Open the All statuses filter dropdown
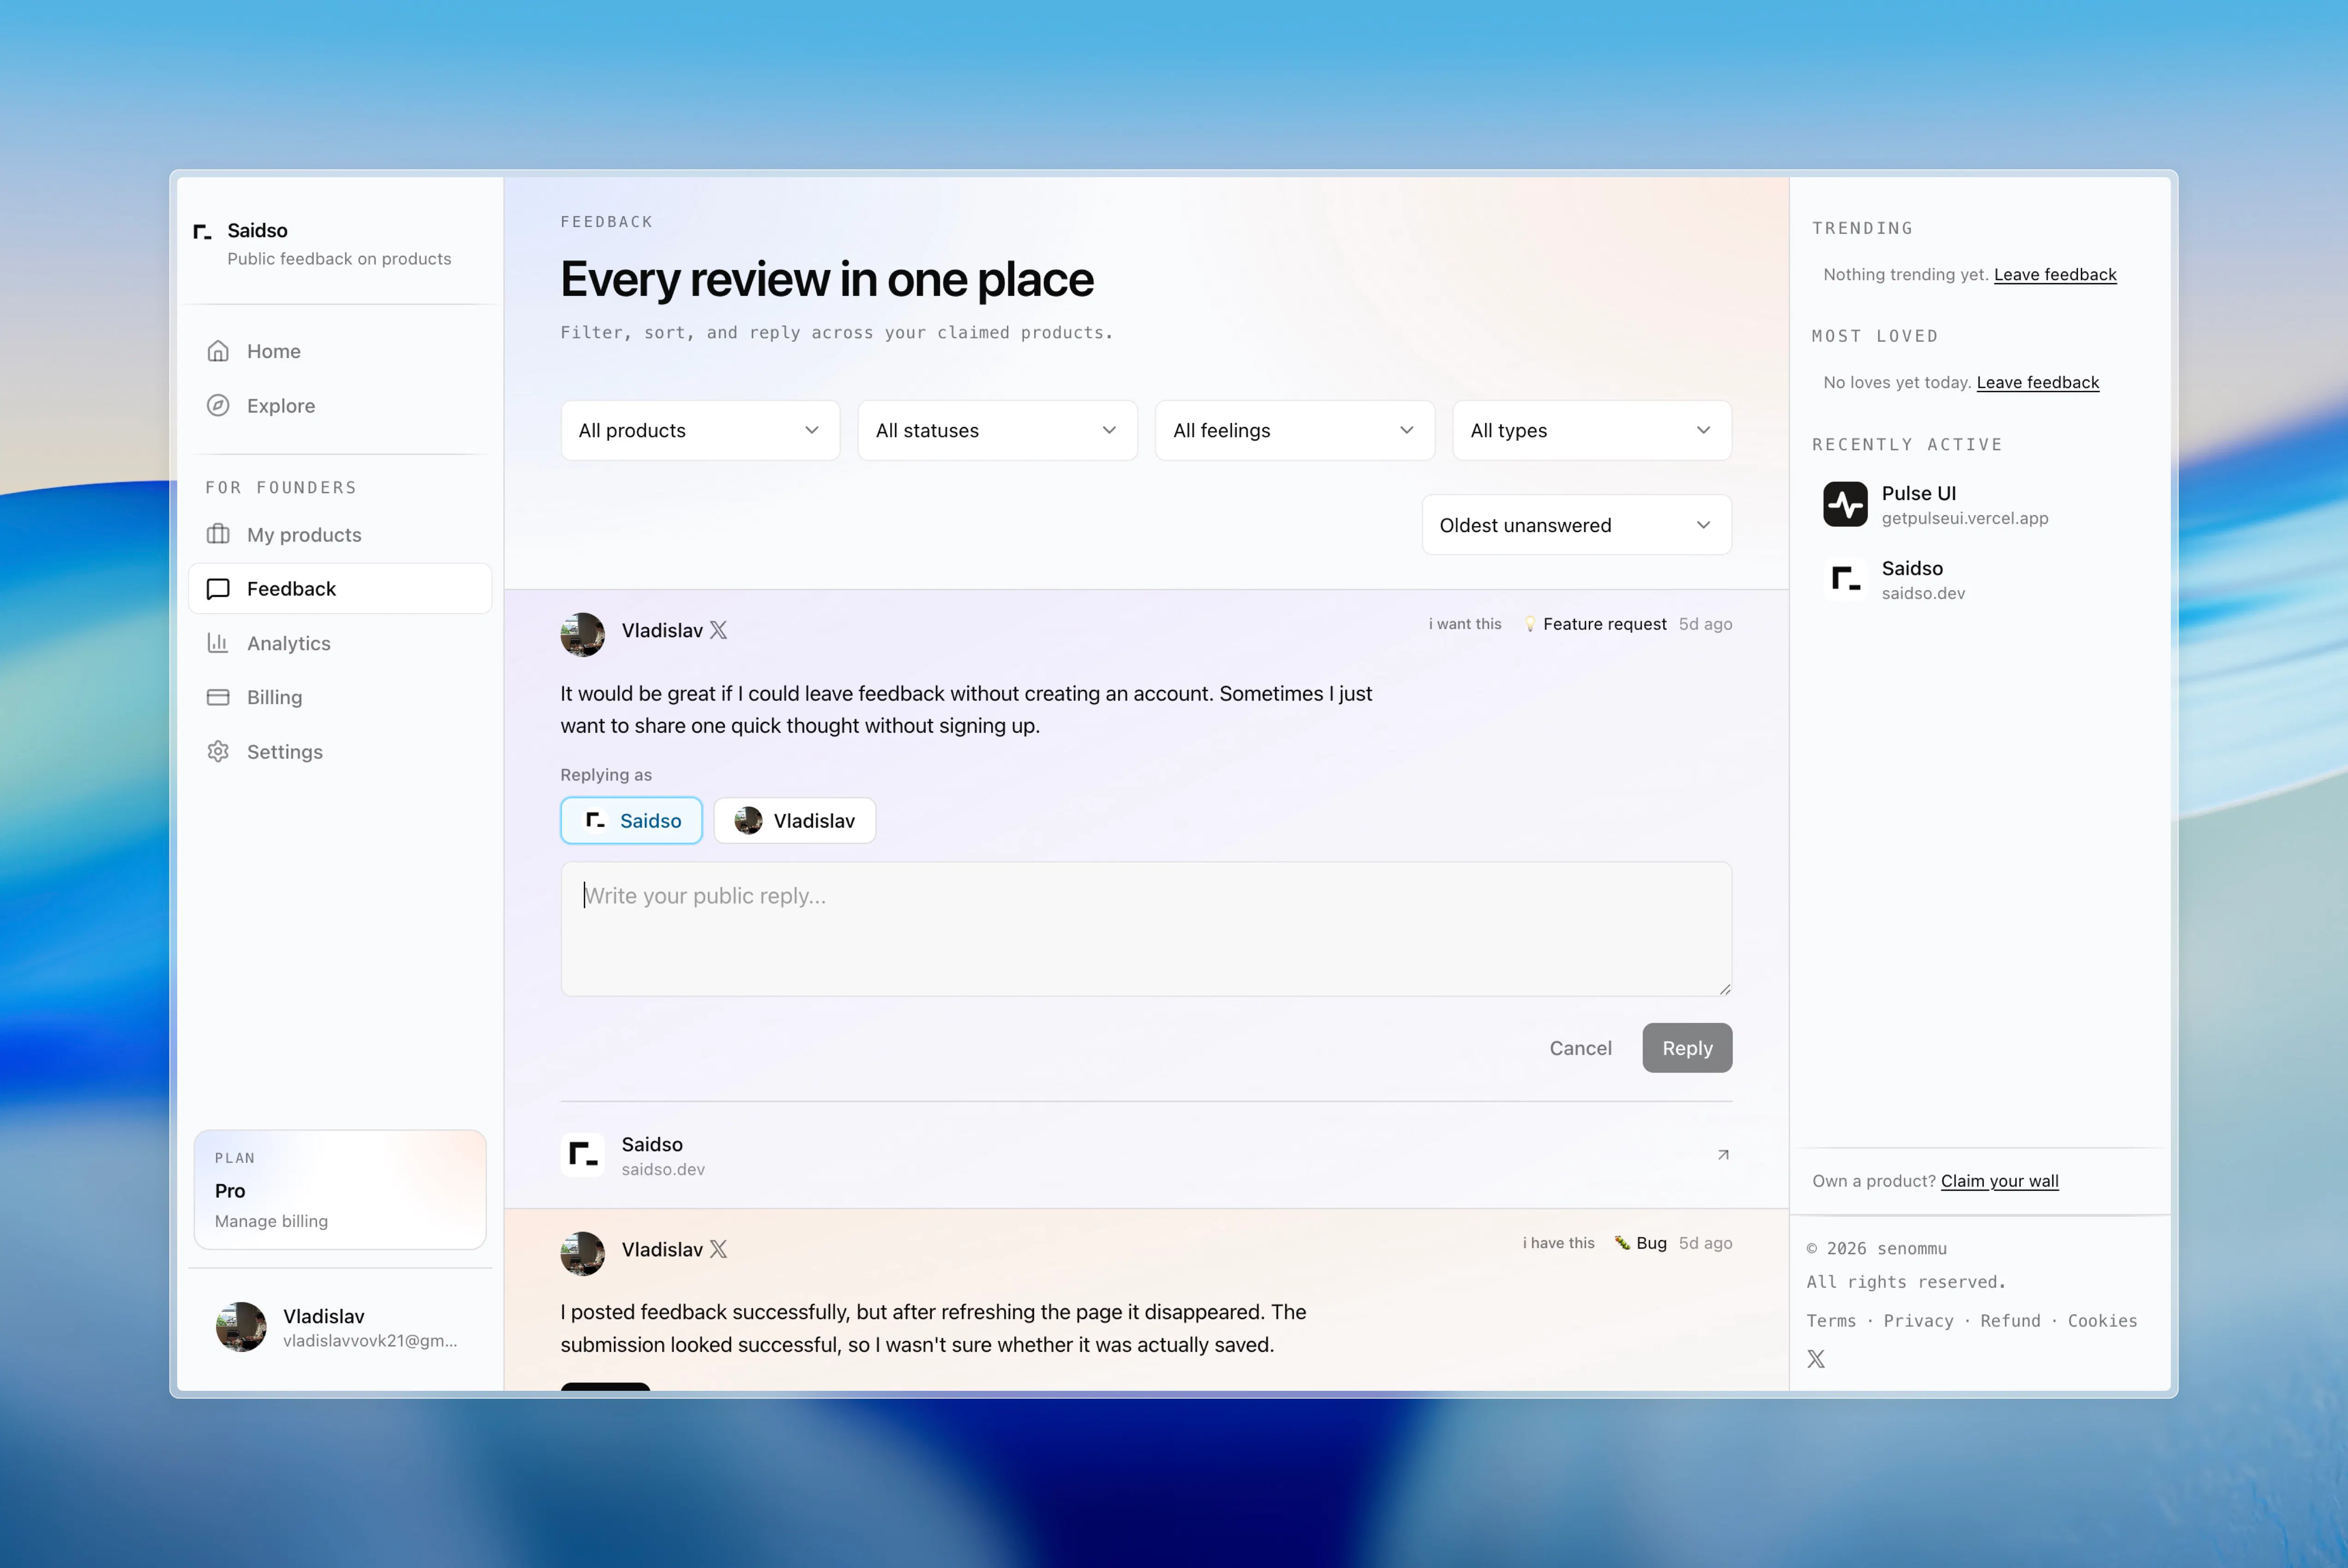 click(x=998, y=430)
